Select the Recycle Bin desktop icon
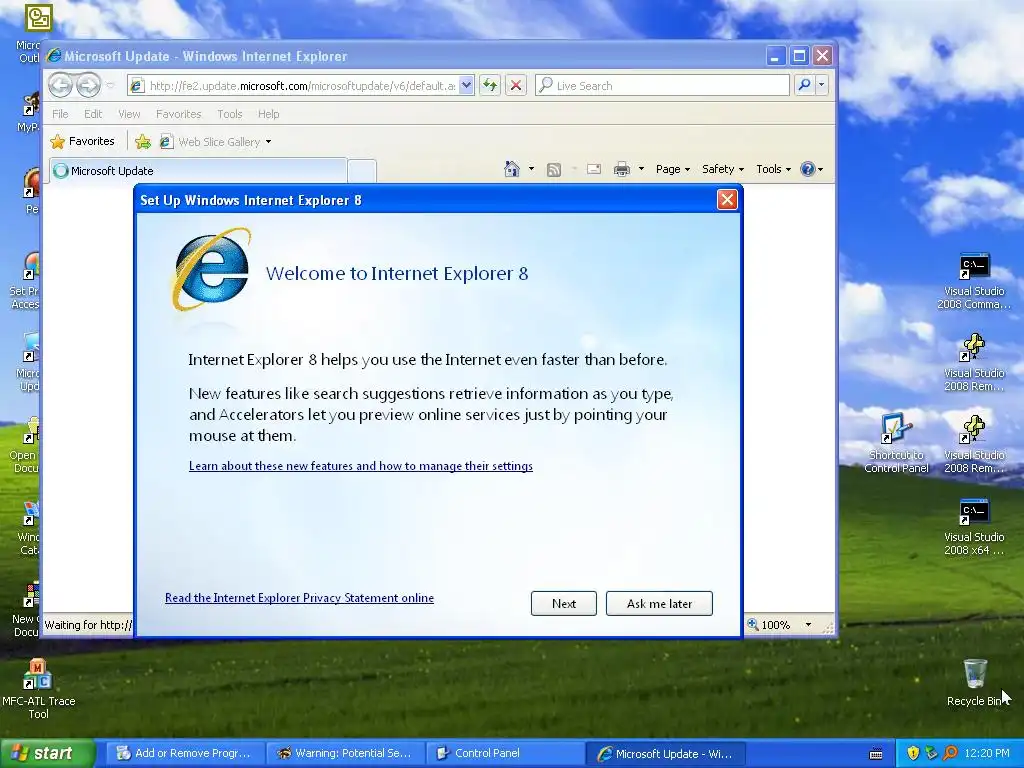The image size is (1024, 768). click(974, 682)
